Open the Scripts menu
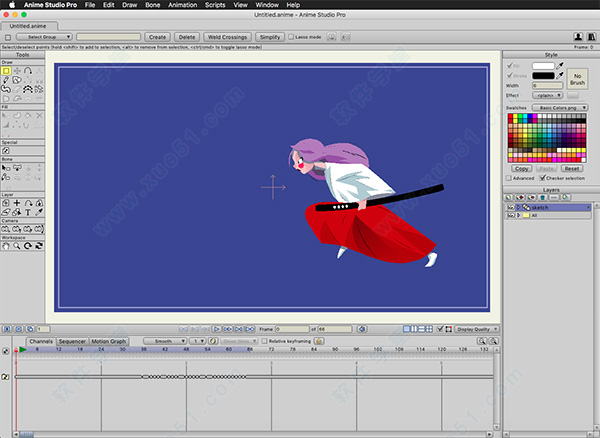600x438 pixels. pyautogui.click(x=215, y=5)
